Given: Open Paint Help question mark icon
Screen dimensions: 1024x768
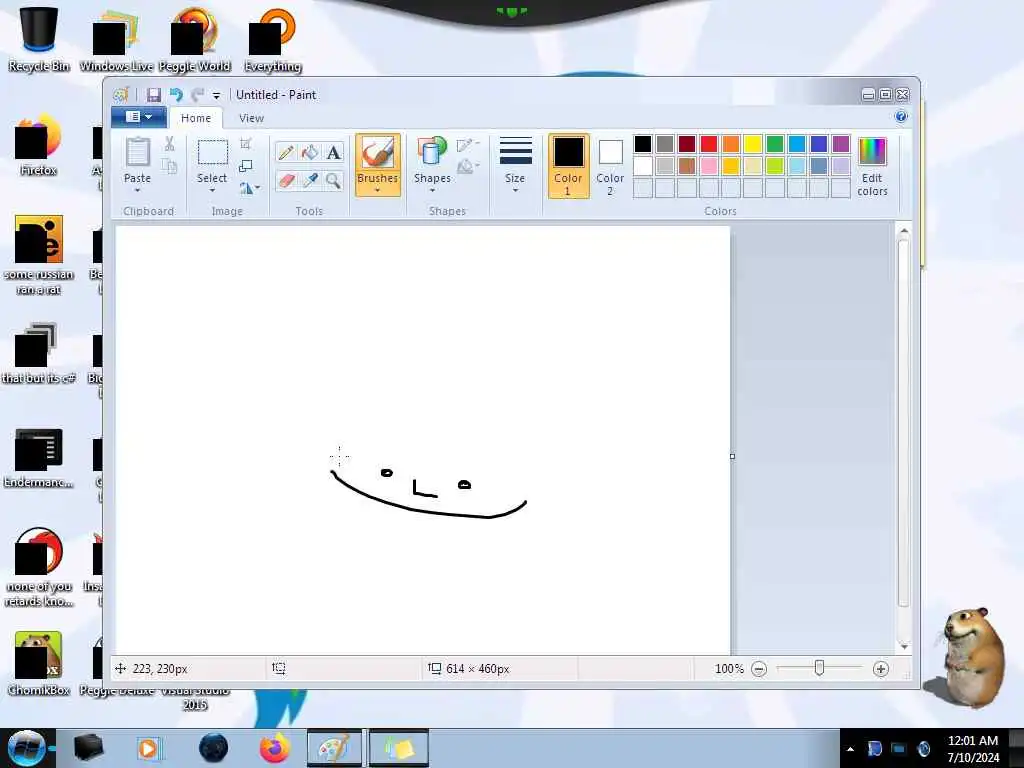Looking at the screenshot, I should point(901,116).
